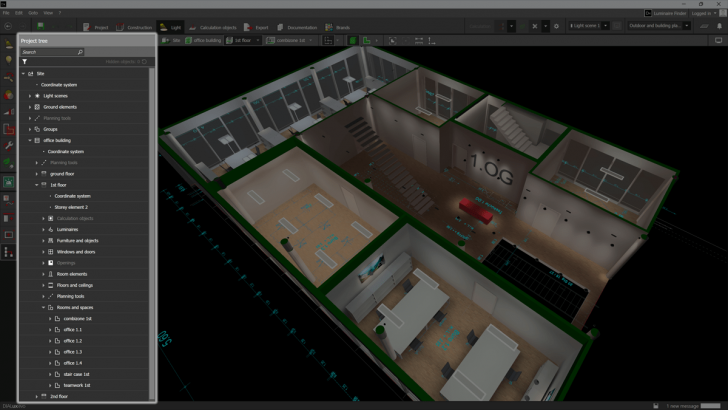728x410 pixels.
Task: Expand the Groups tree node
Action: point(30,129)
